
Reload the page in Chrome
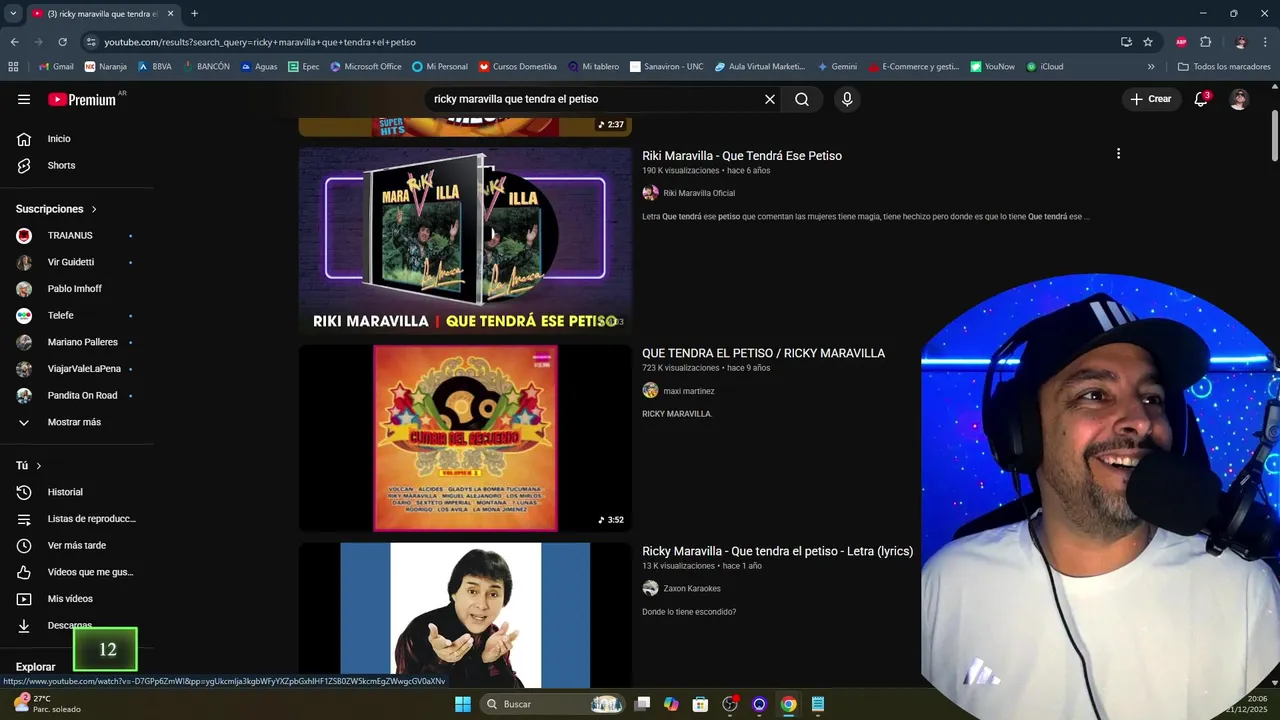pos(62,42)
